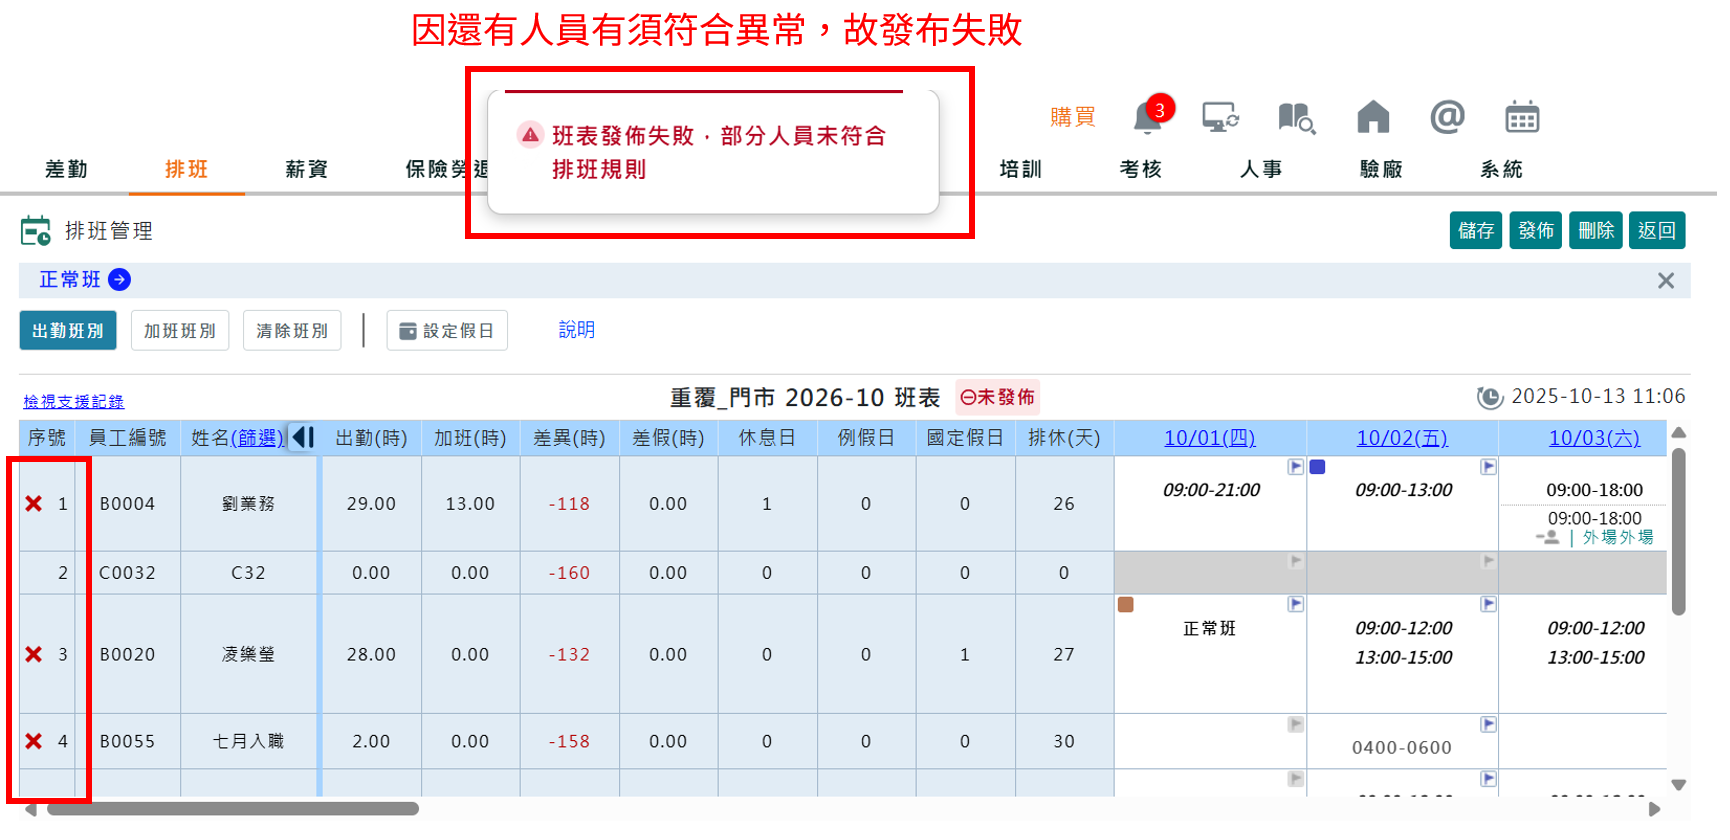Viewport: 1730px width, 840px height.
Task: Click the 未發佈 status badge
Action: (x=998, y=398)
